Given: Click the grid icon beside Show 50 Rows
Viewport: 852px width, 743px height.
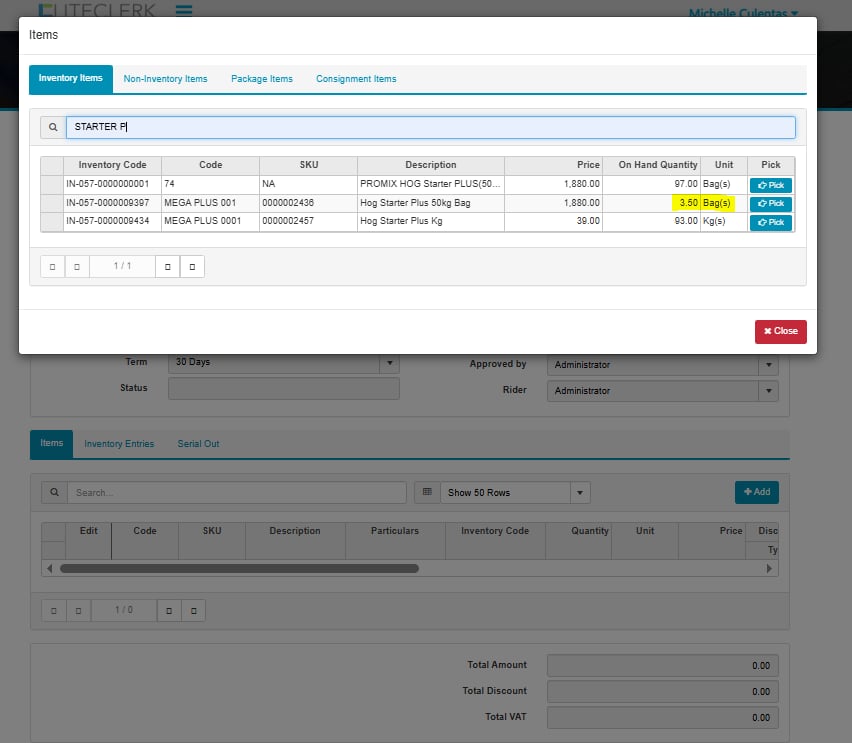Looking at the screenshot, I should click(427, 492).
